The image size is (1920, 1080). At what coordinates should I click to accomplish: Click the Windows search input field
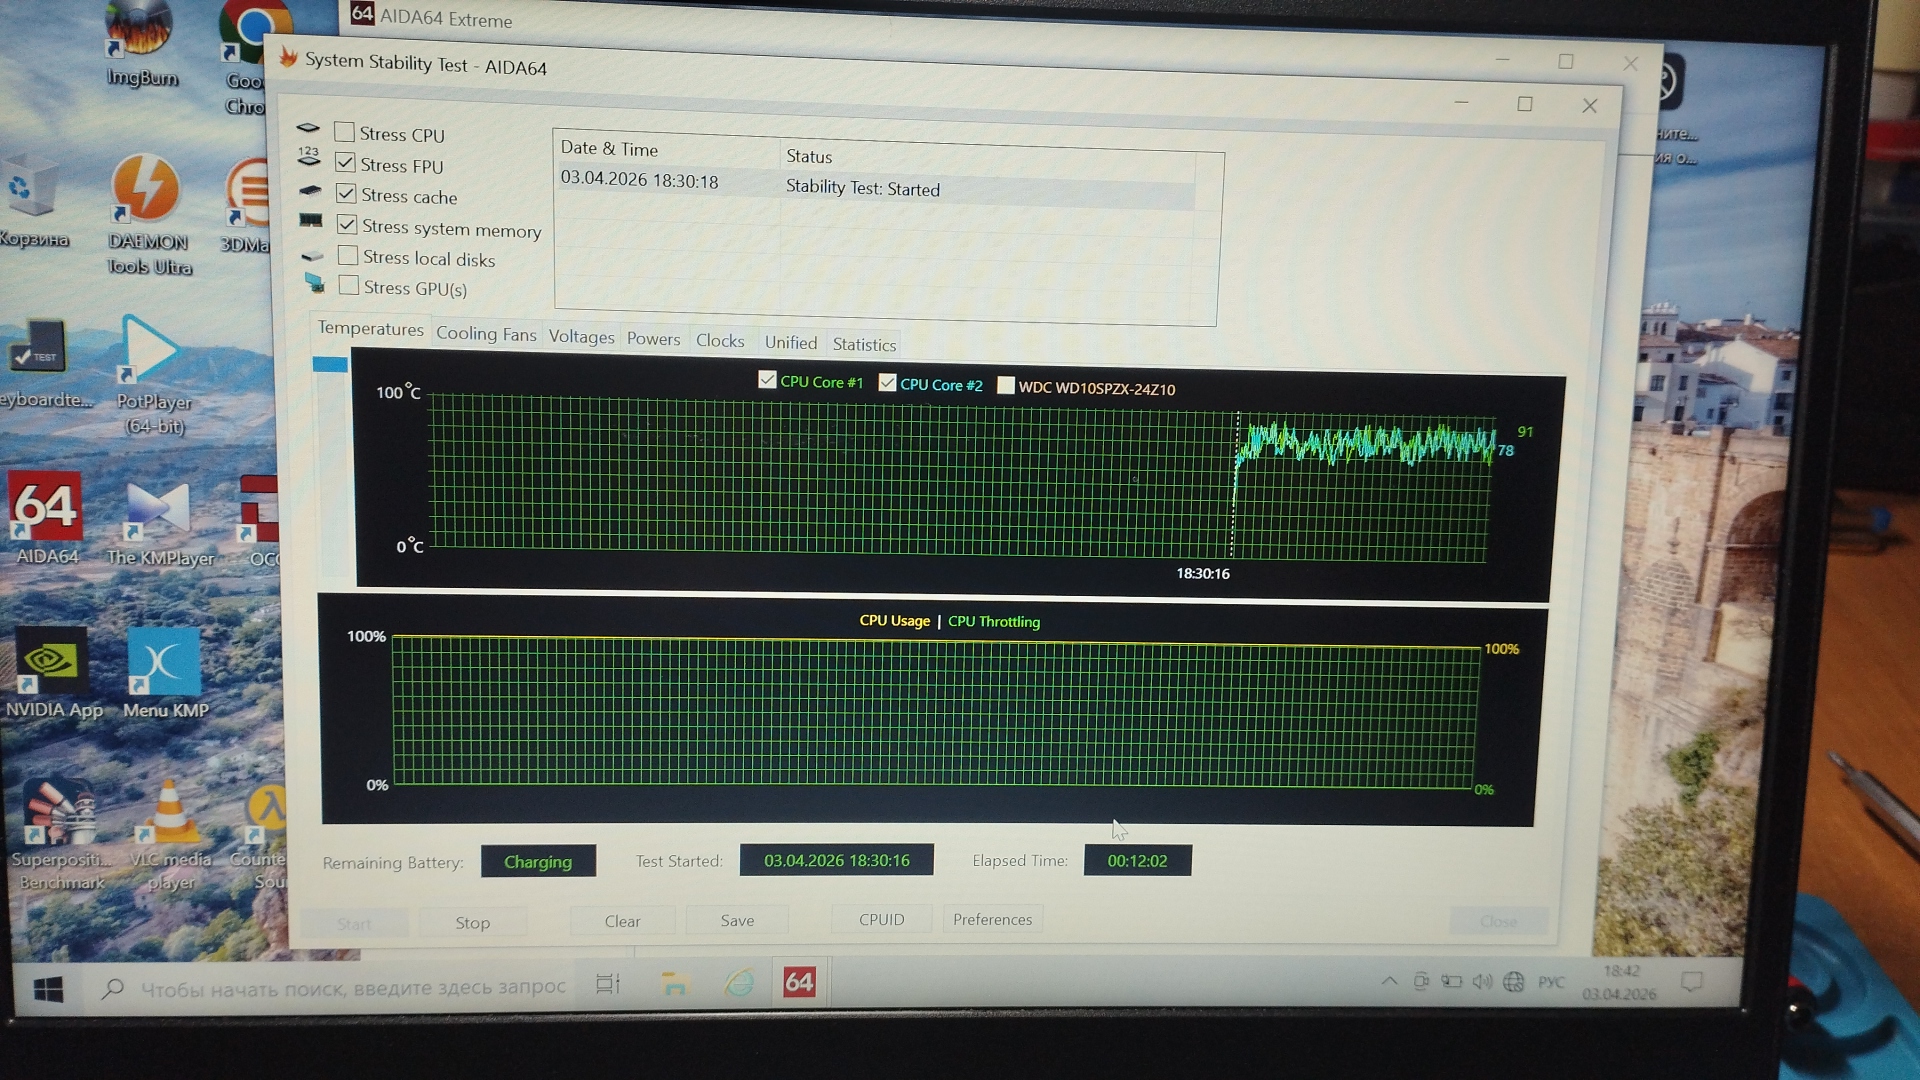pos(352,988)
